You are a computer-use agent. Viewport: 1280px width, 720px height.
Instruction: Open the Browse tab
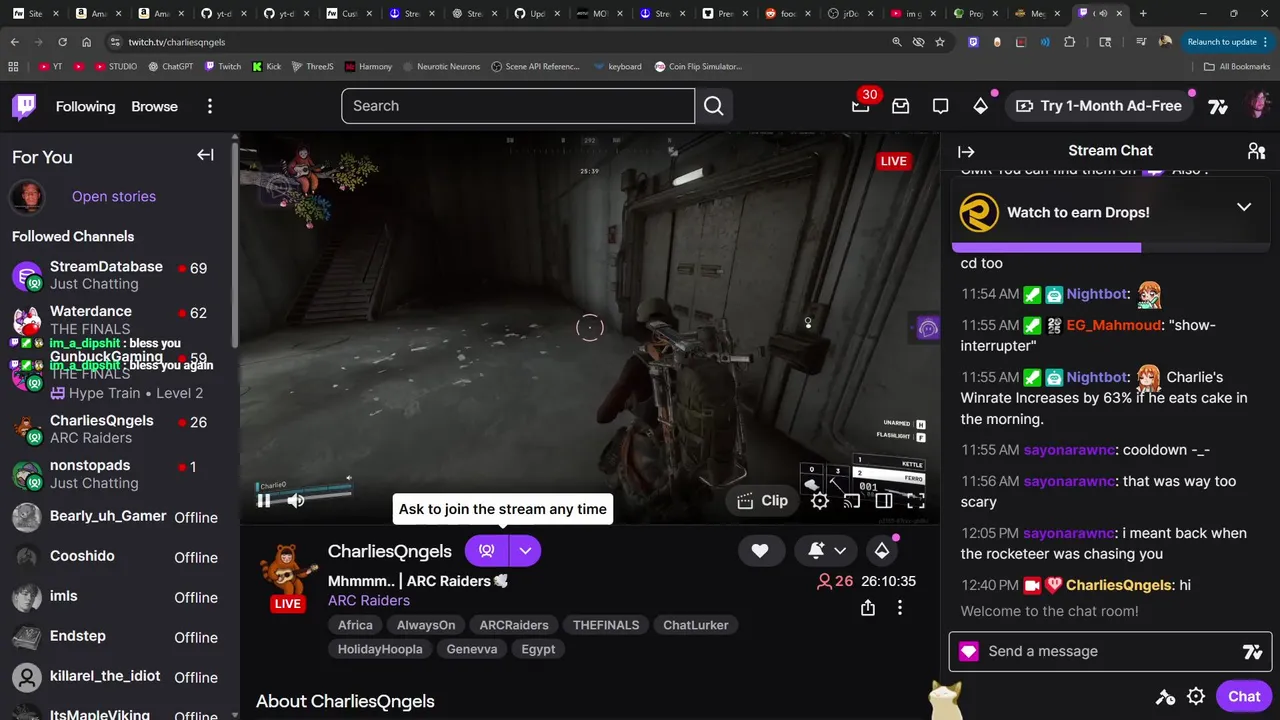[154, 106]
